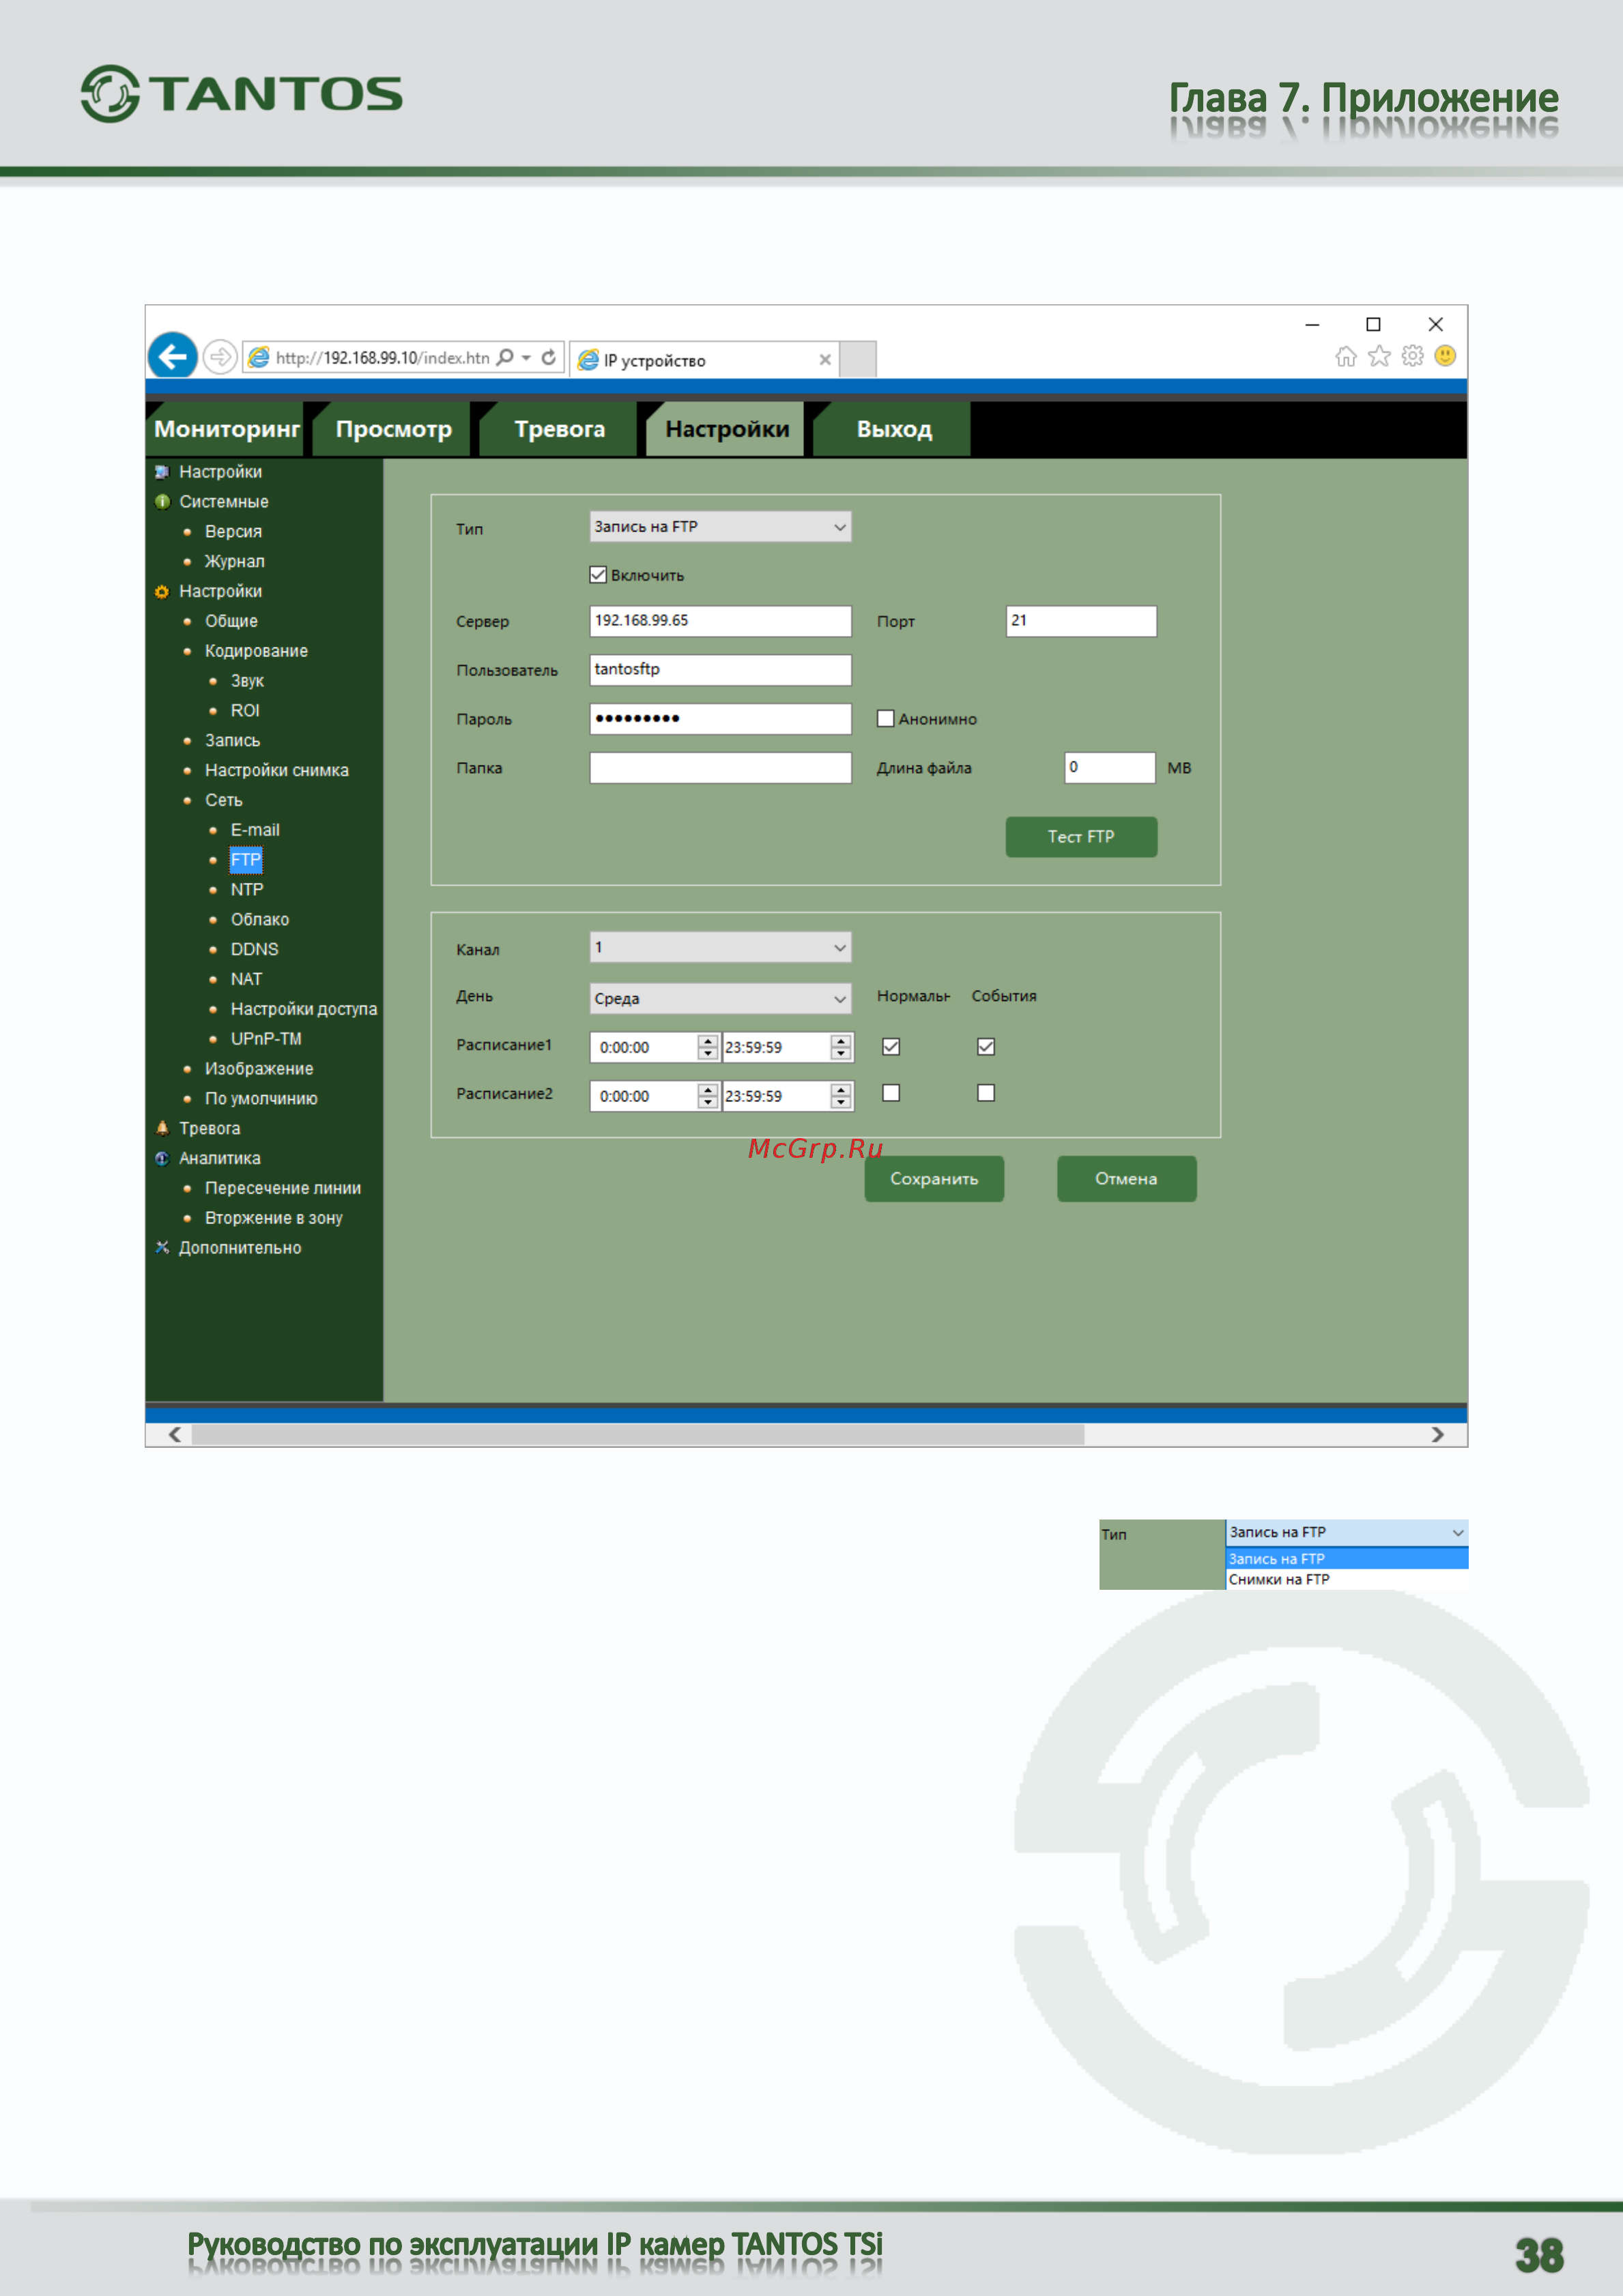Viewport: 1623px width, 2296px height.
Task: Toggle the Включить checkbox
Action: click(598, 575)
